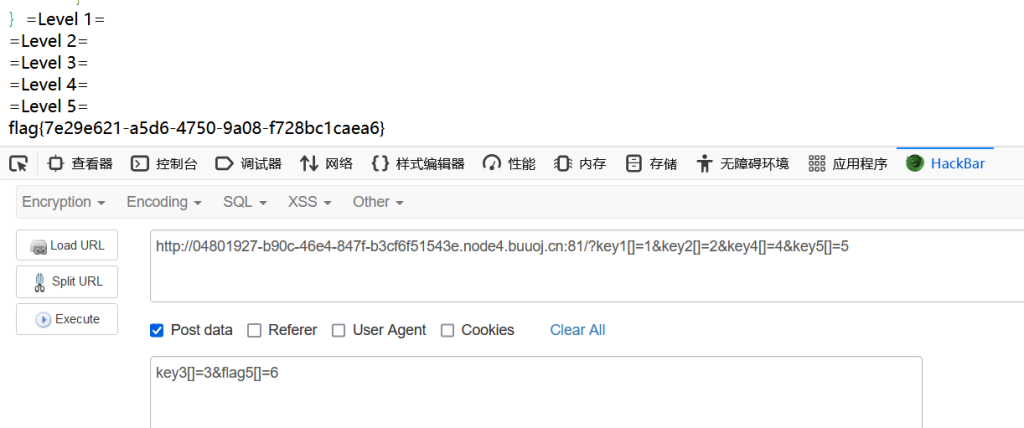Open the Debugger (调试器) panel
Viewport: 1024px width, 428px height.
pos(249,163)
